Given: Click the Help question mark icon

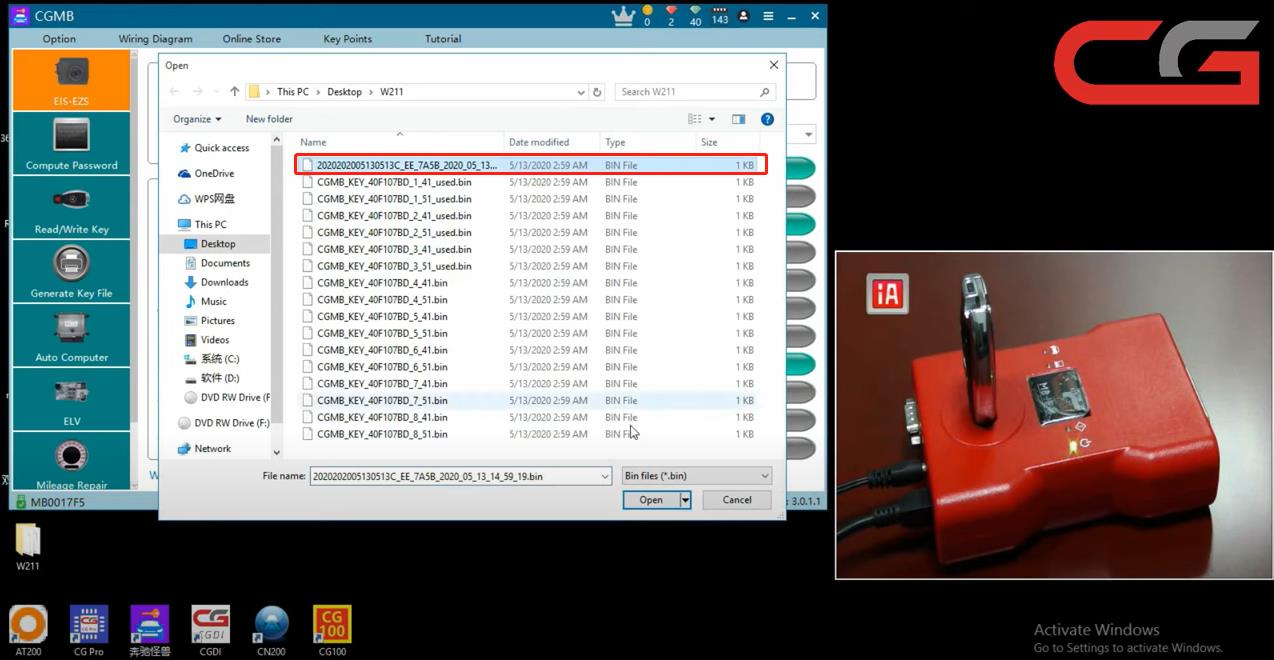Looking at the screenshot, I should point(767,119).
